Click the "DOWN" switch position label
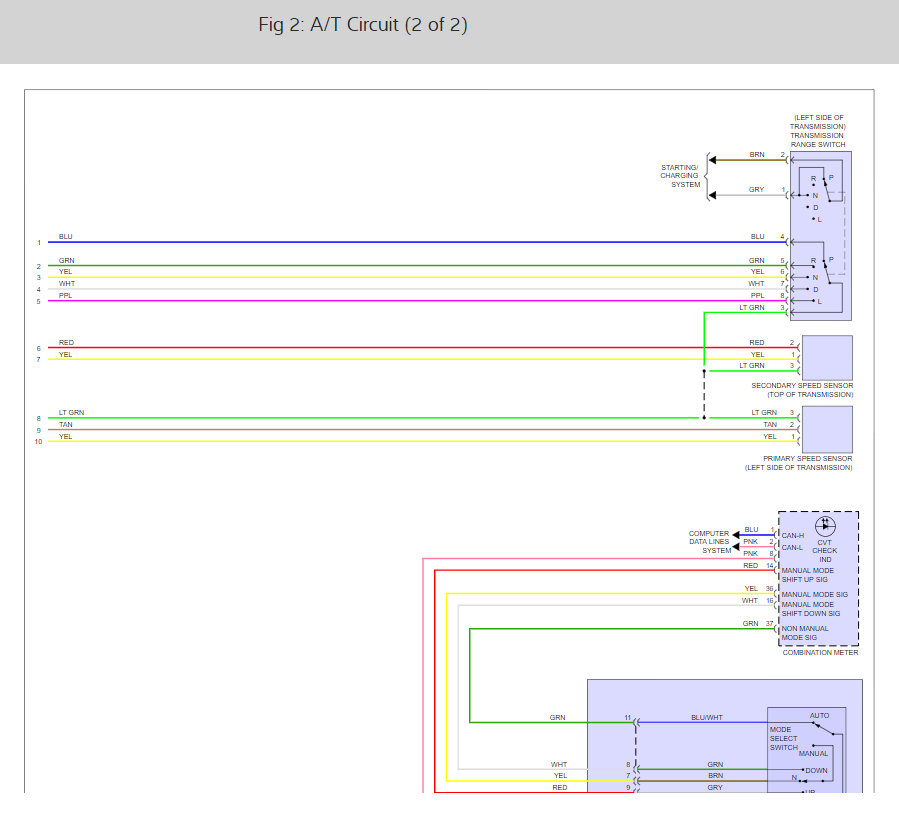 pyautogui.click(x=816, y=770)
